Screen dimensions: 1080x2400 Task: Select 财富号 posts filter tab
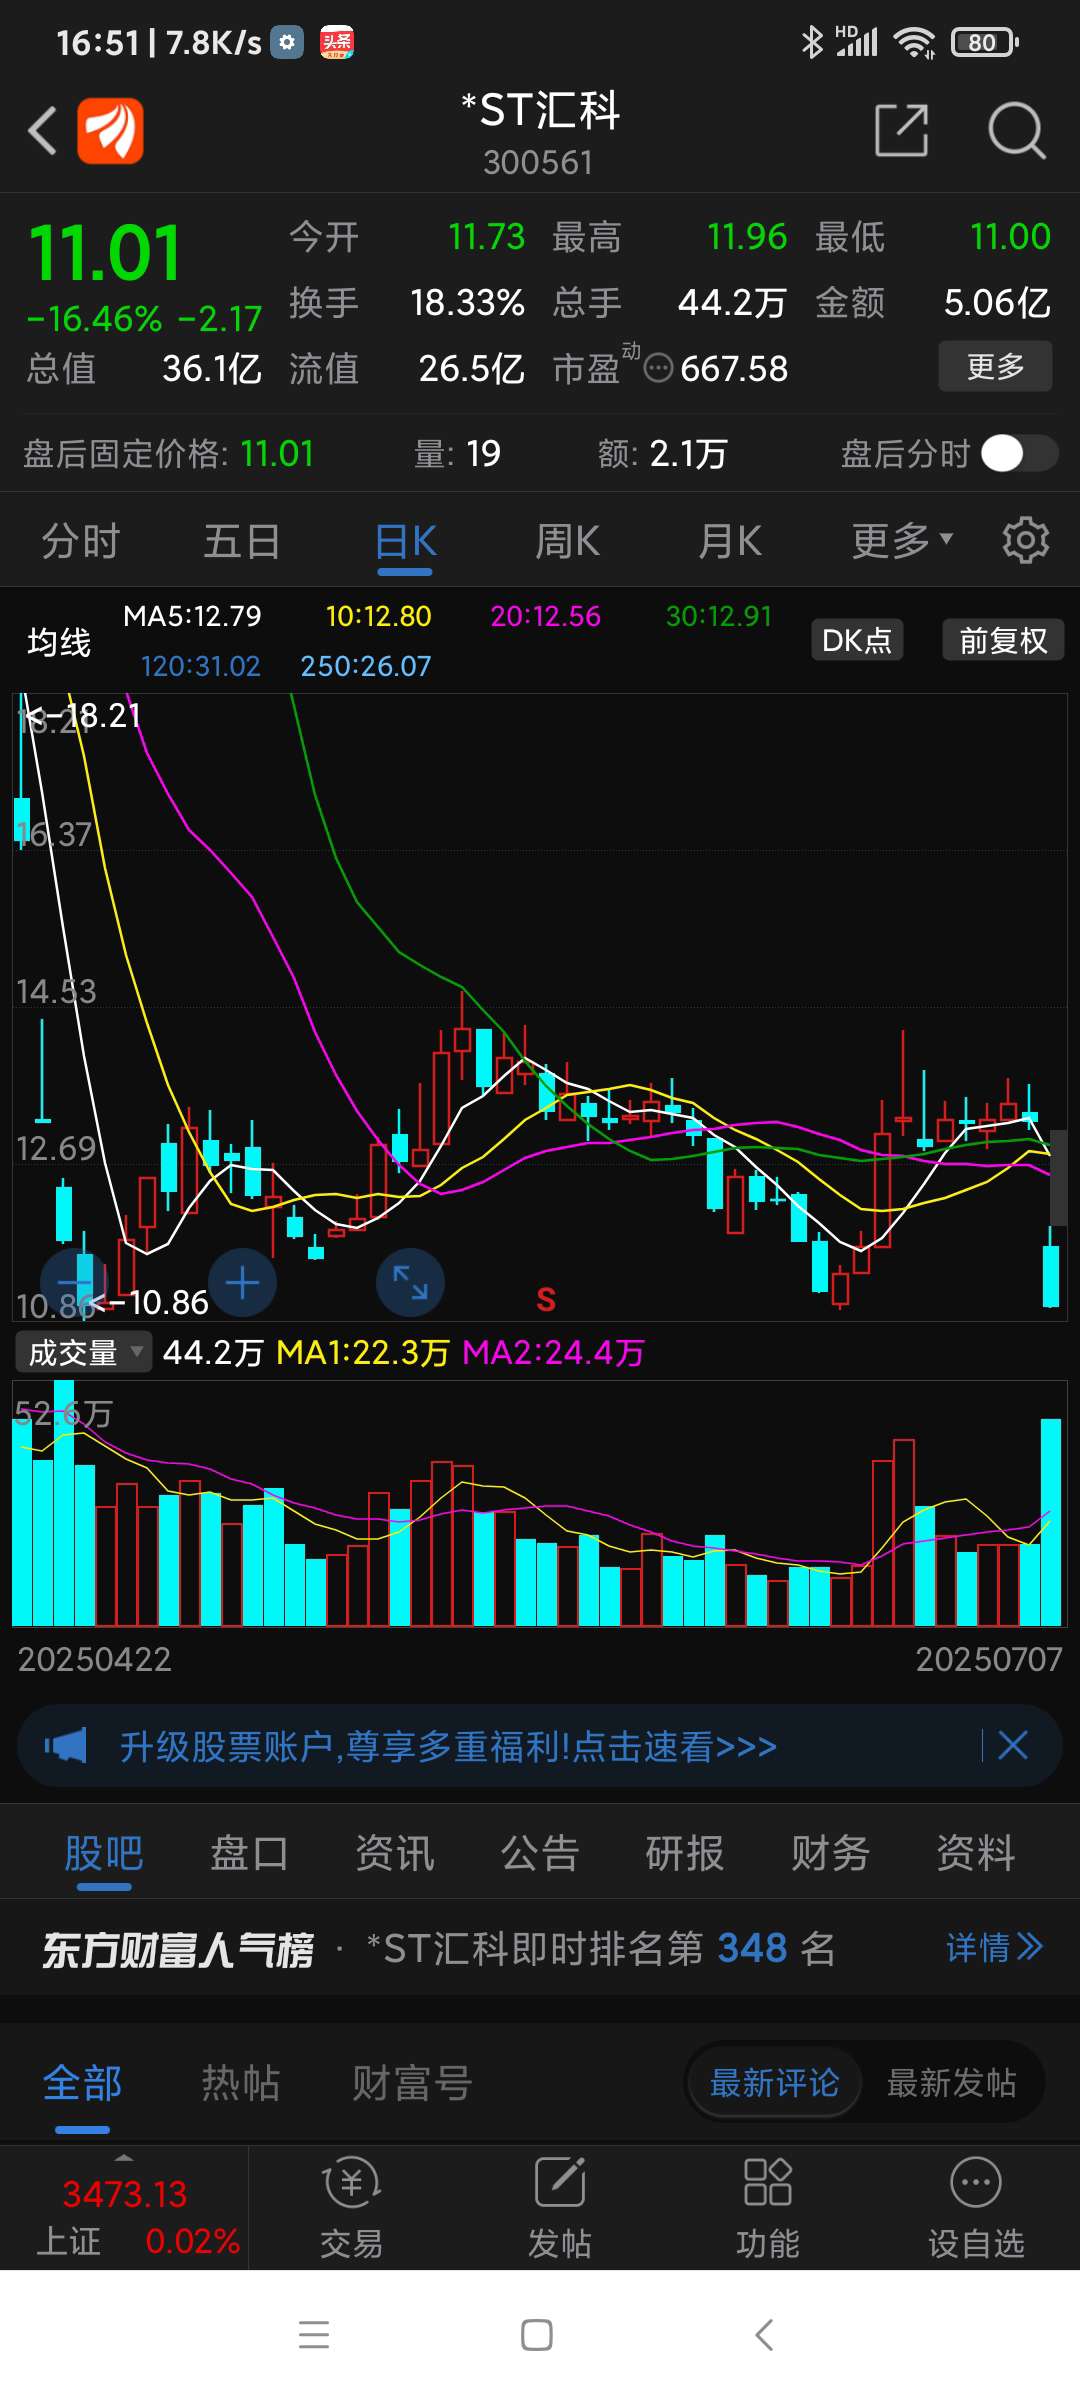[411, 2084]
